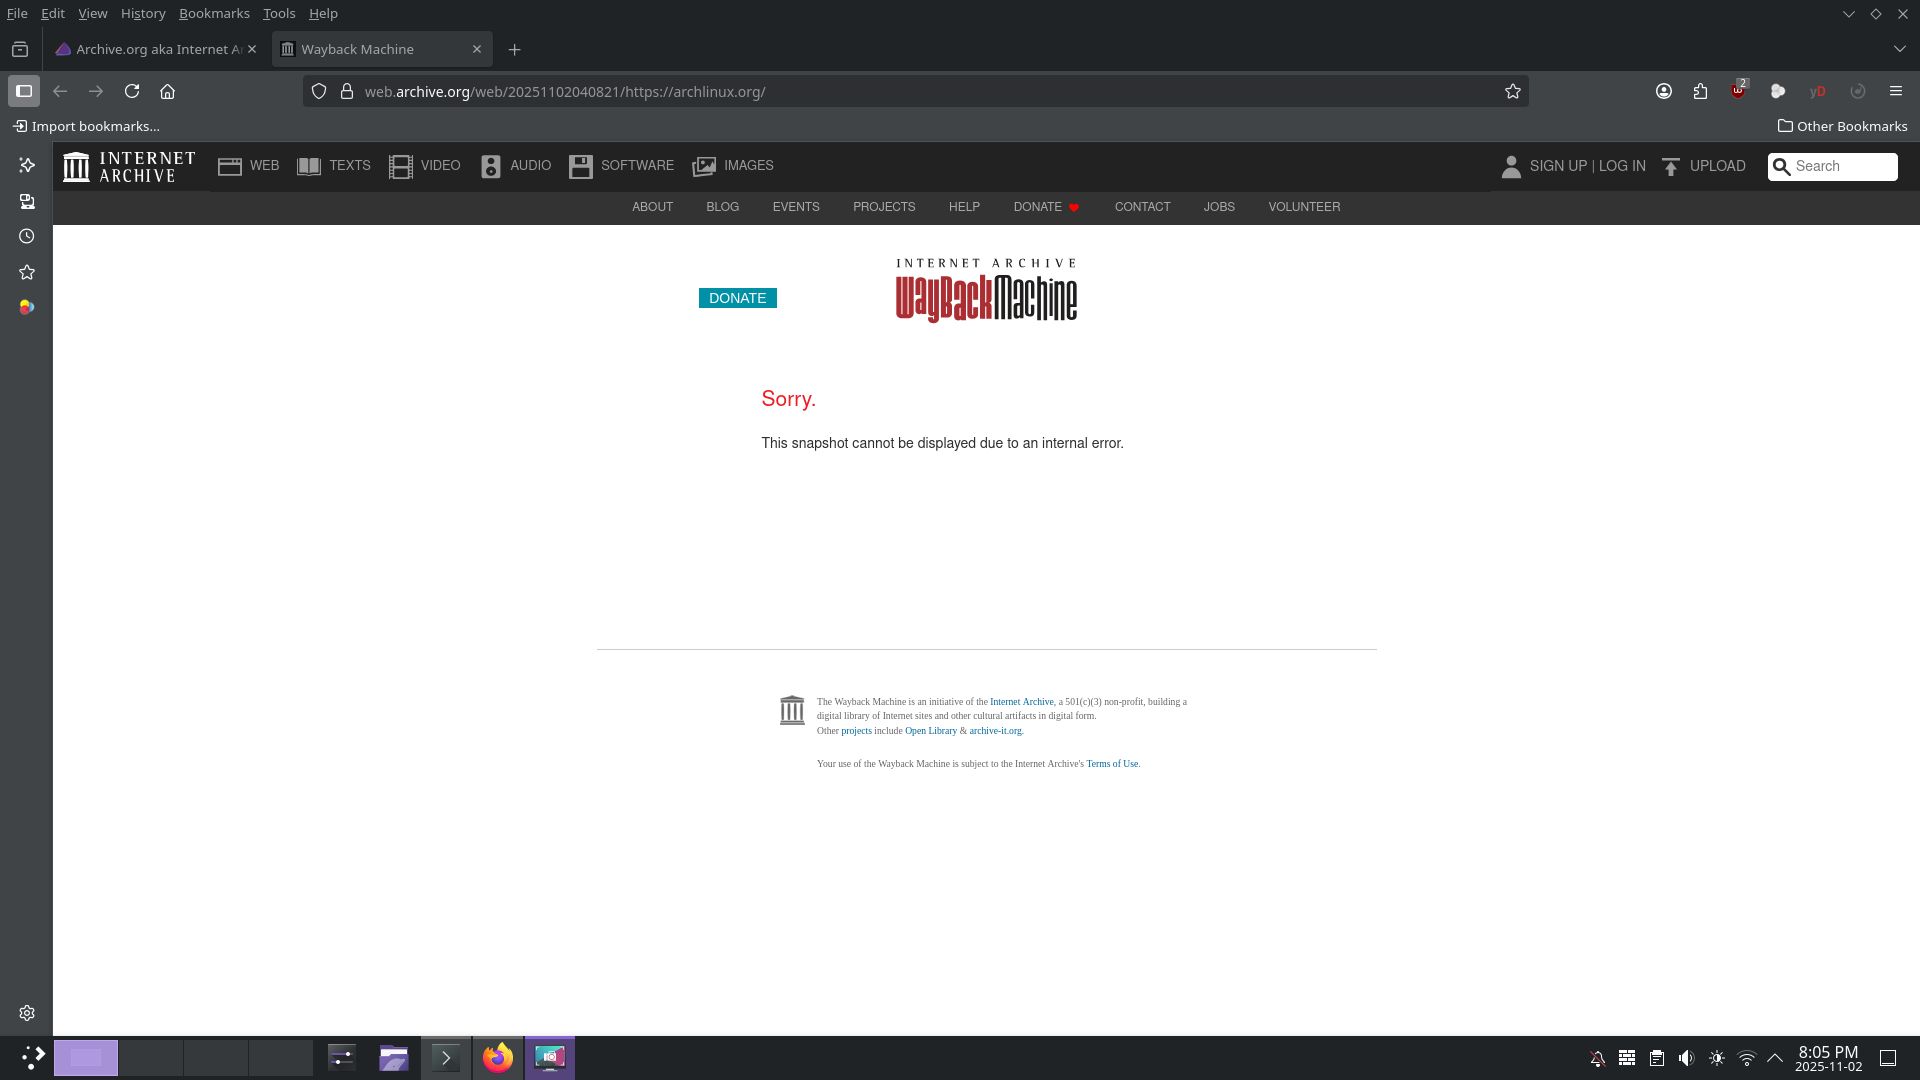1920x1080 pixels.
Task: Switch to the Archive.org aka Internet Archive tab
Action: point(152,49)
